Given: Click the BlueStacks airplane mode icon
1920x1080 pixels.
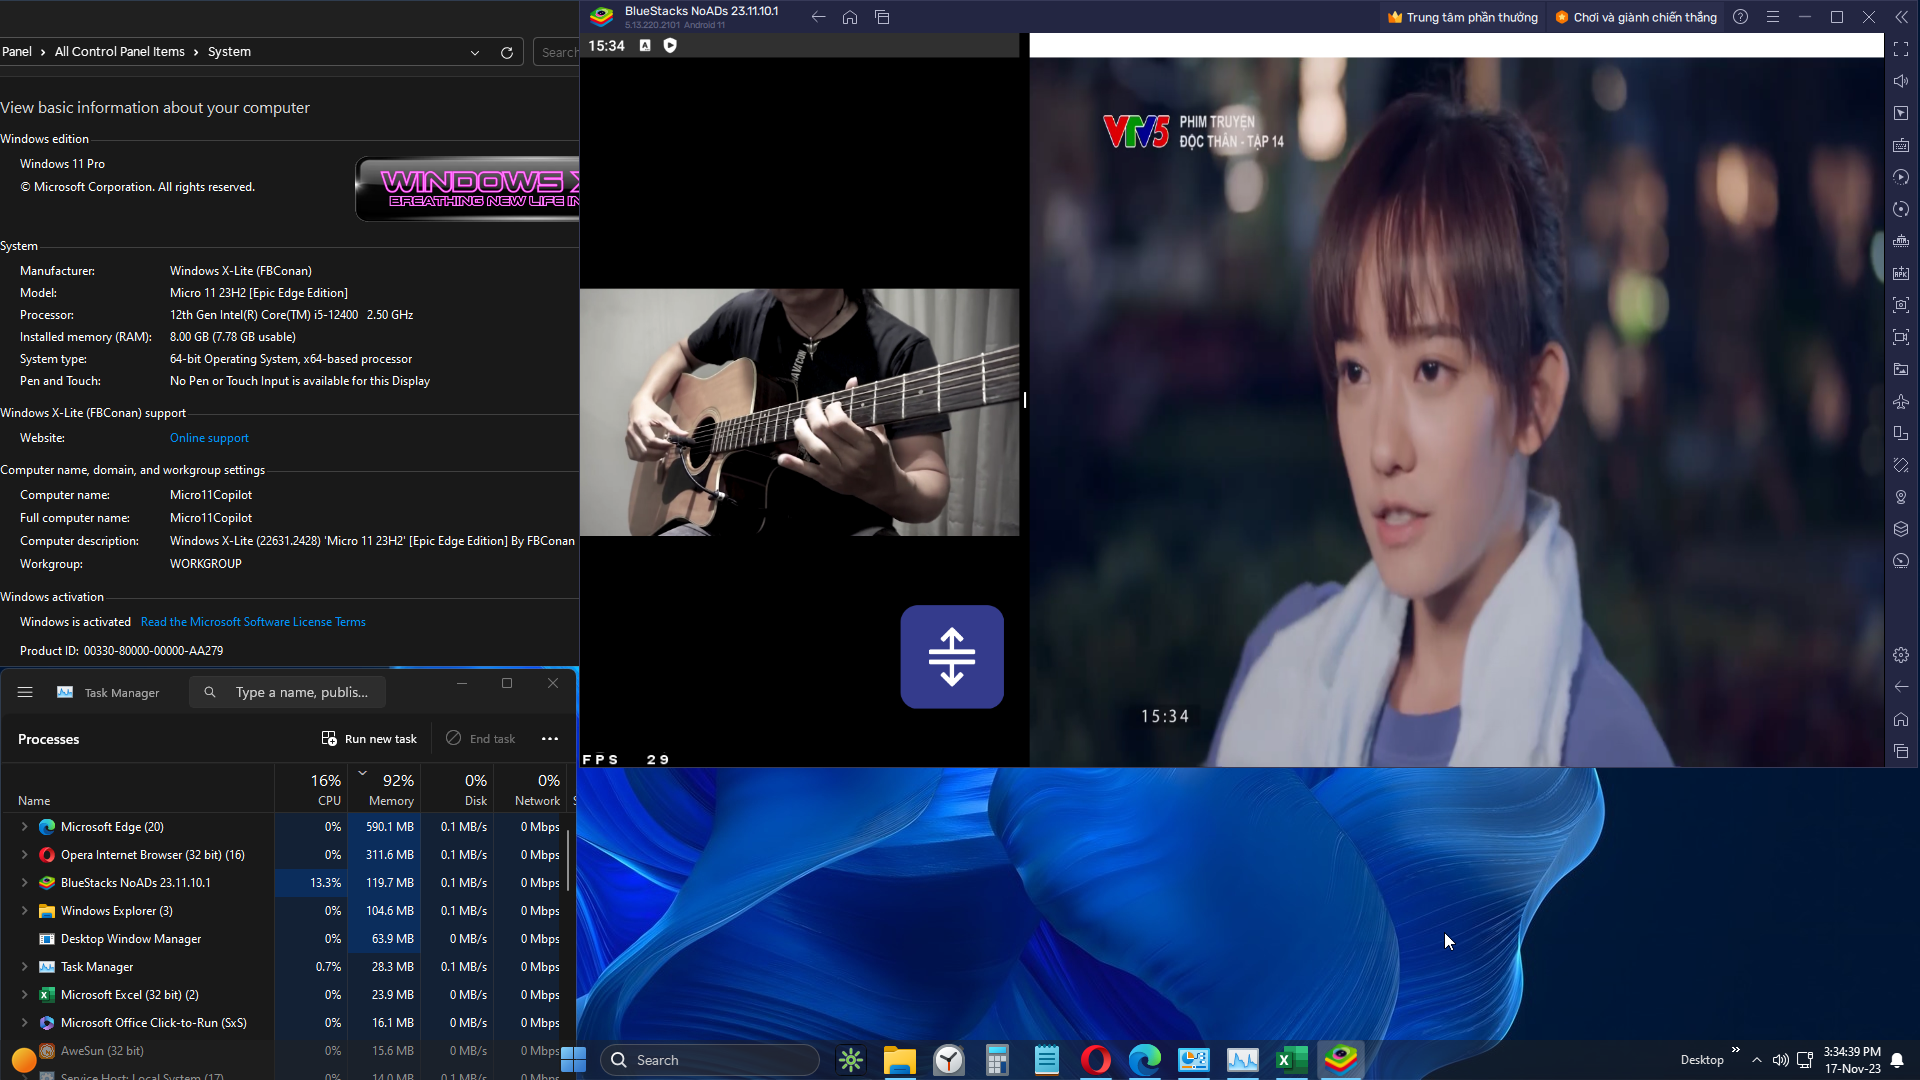Looking at the screenshot, I should [x=1901, y=401].
